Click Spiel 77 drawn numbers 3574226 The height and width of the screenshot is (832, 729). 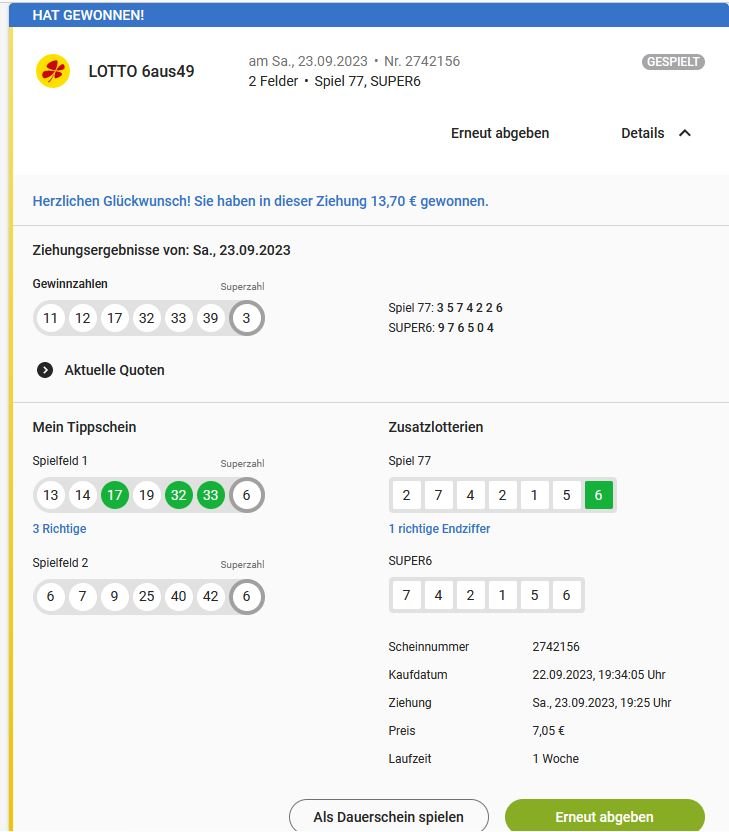pos(470,308)
